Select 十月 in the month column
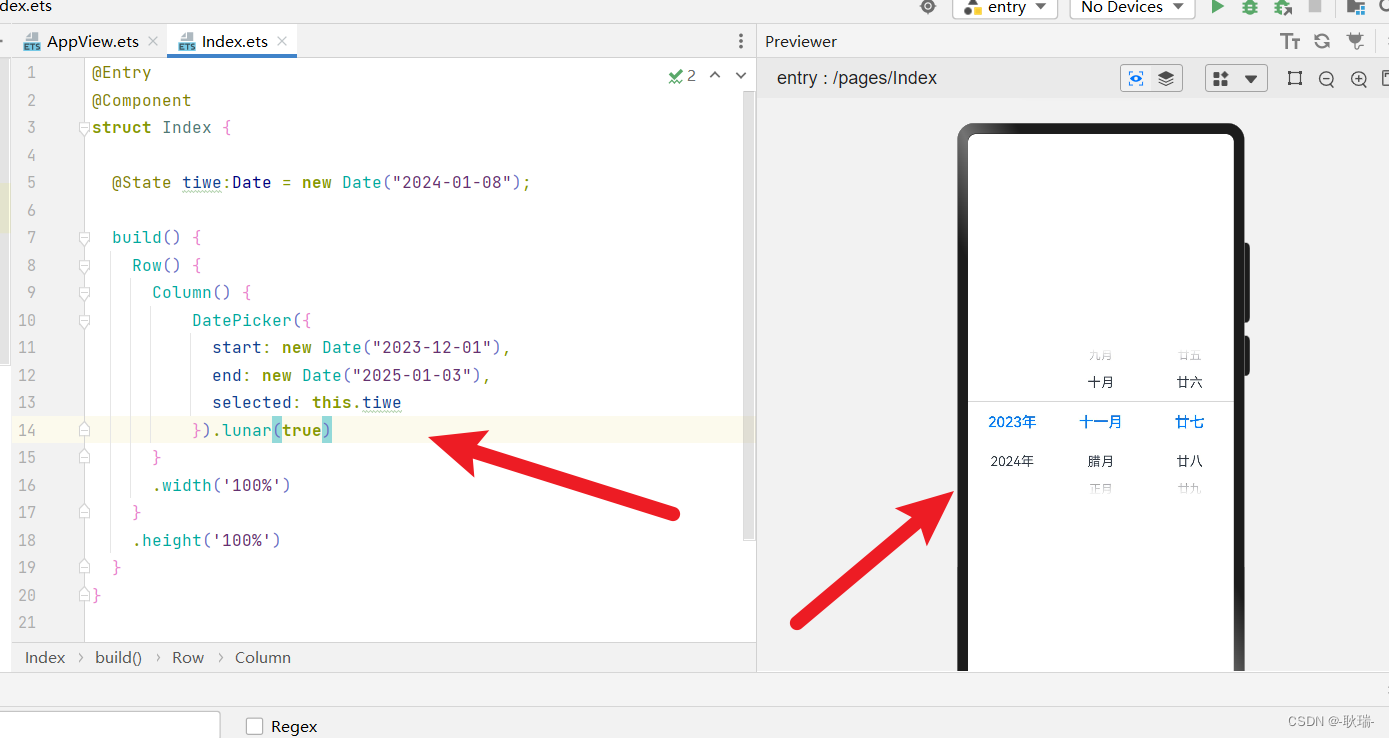This screenshot has width=1389, height=738. tap(1101, 382)
